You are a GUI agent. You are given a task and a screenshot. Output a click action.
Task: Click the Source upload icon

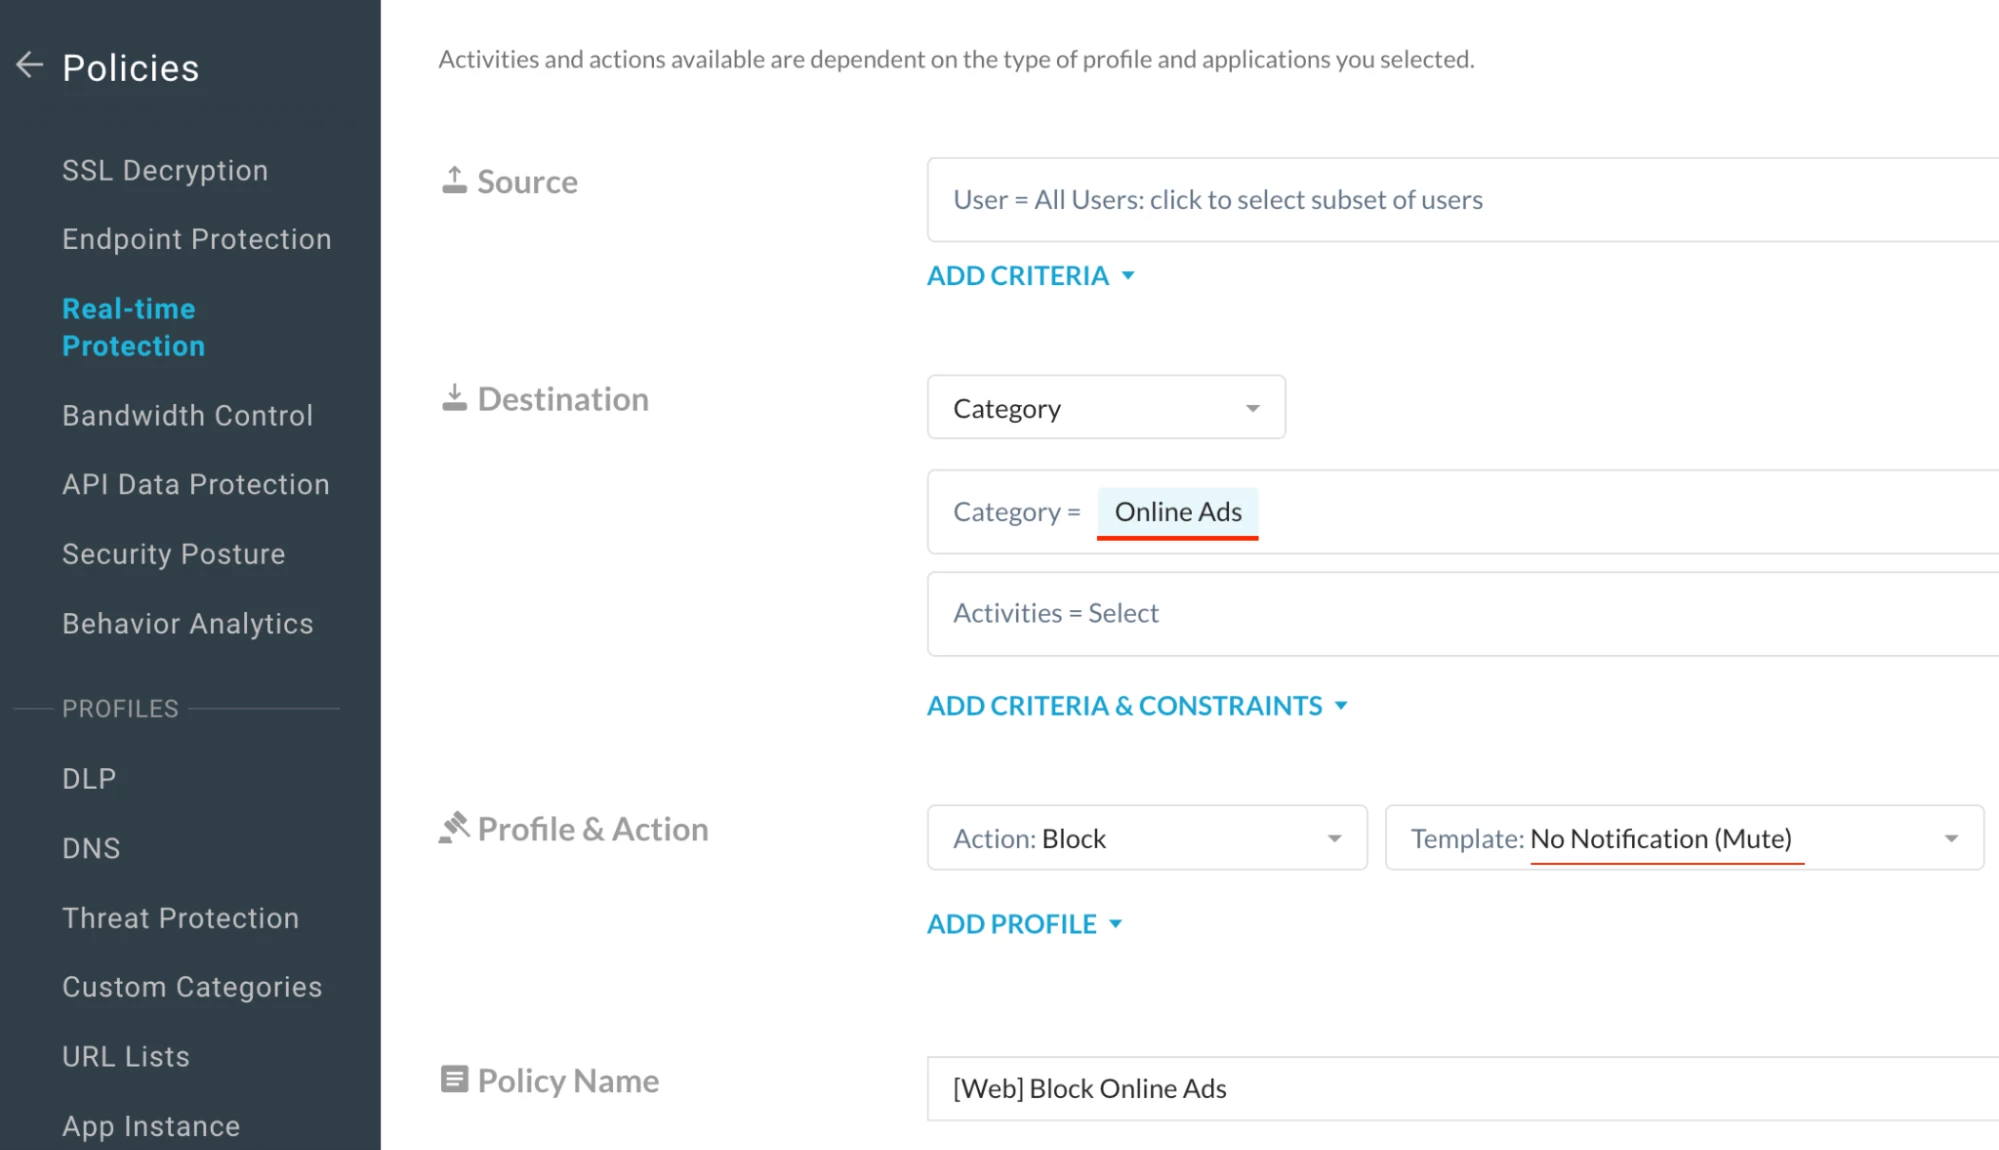pos(454,181)
